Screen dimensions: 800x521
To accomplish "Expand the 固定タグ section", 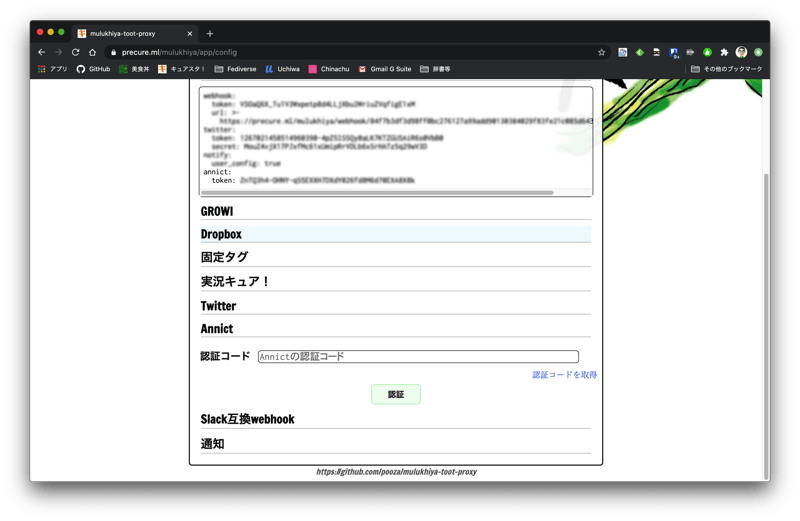I will click(224, 257).
